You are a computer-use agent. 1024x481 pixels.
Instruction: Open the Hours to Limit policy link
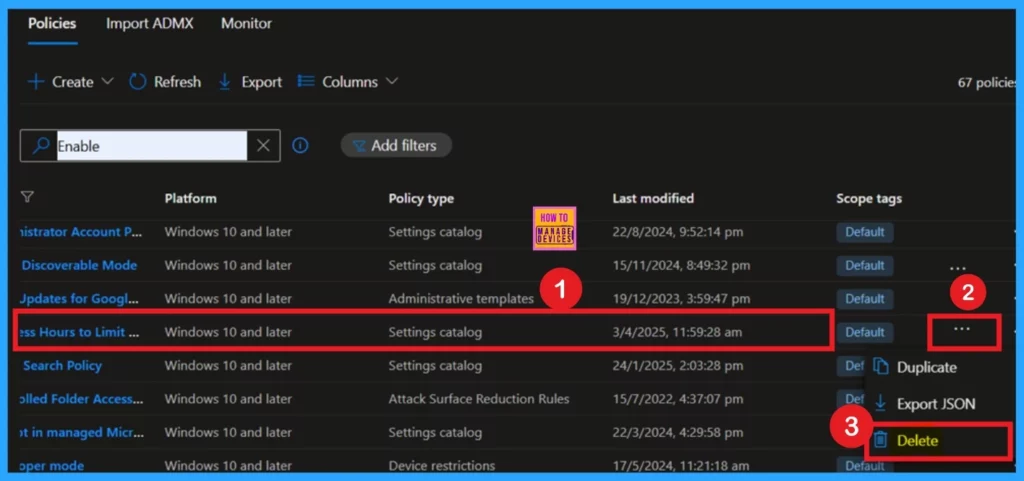[x=81, y=332]
